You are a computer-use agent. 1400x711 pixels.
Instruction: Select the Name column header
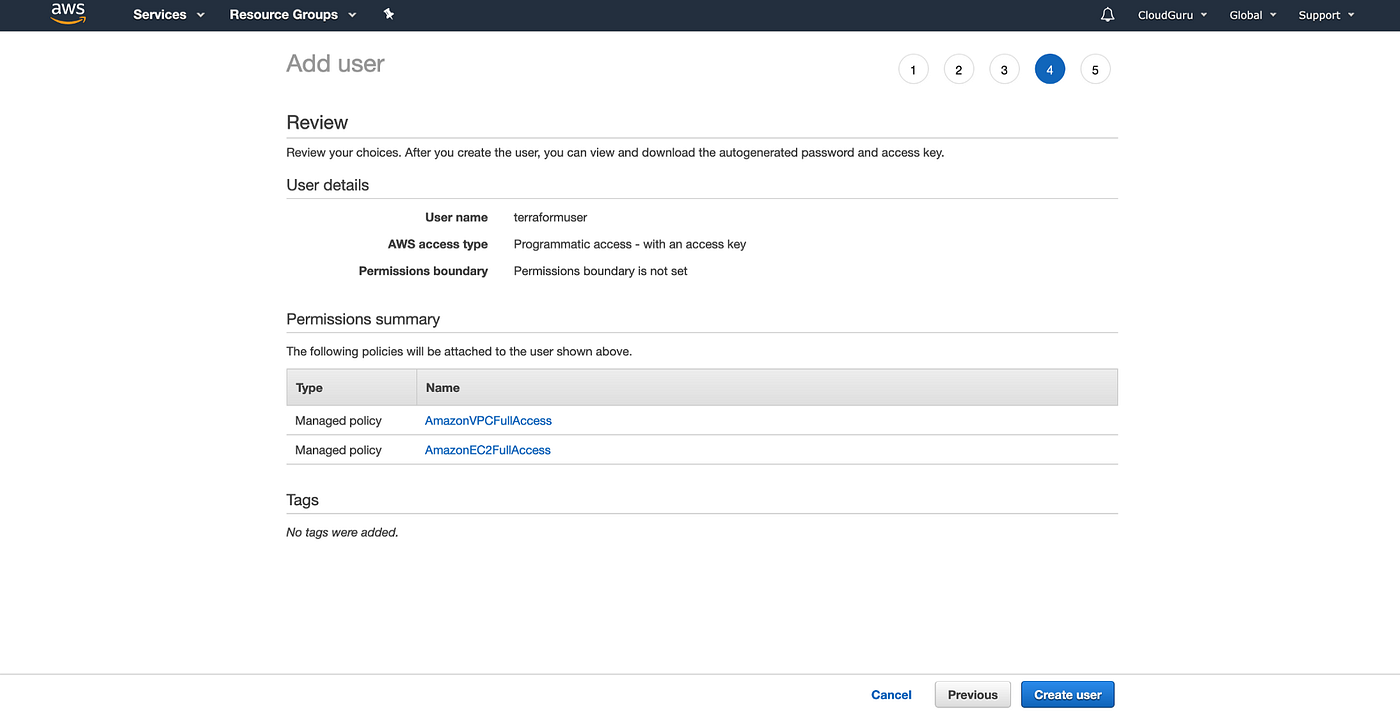[x=442, y=387]
